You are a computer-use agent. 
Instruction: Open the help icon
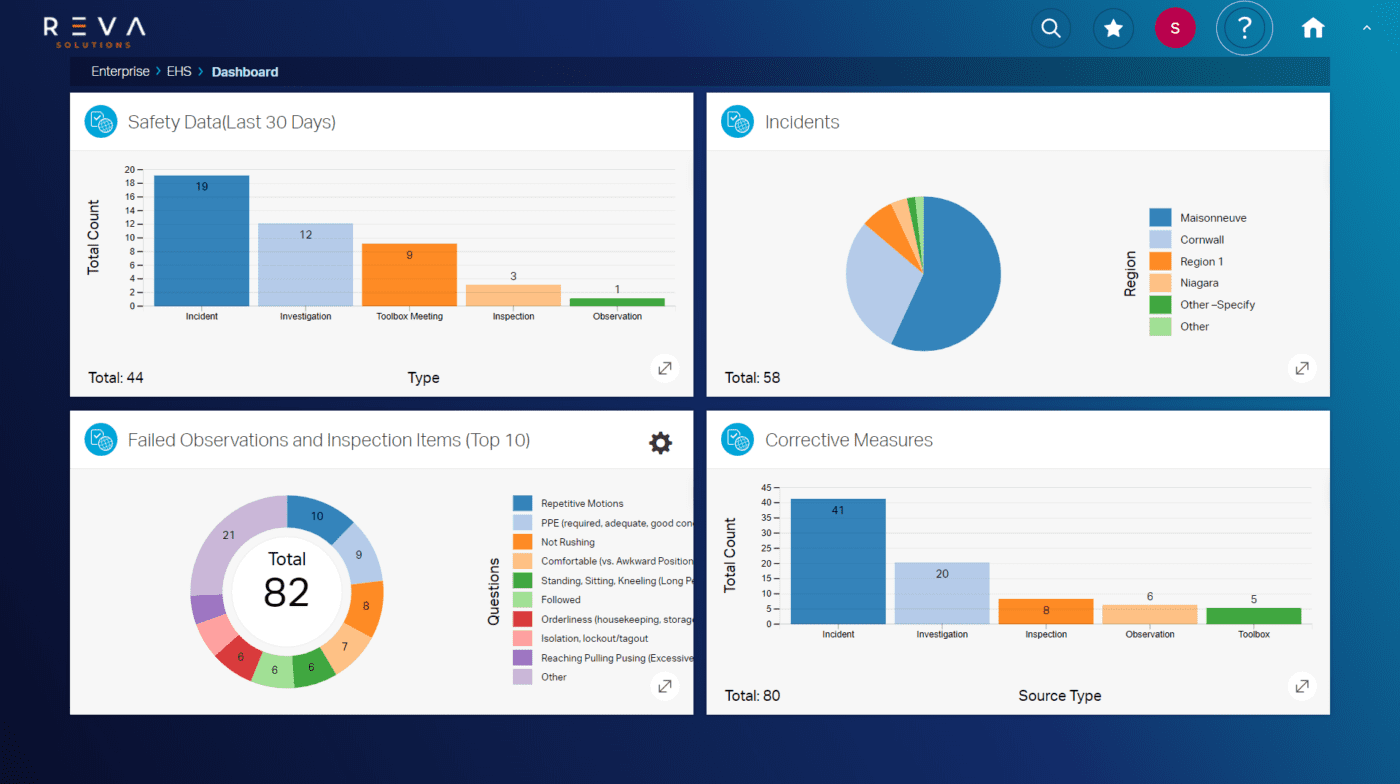point(1244,28)
